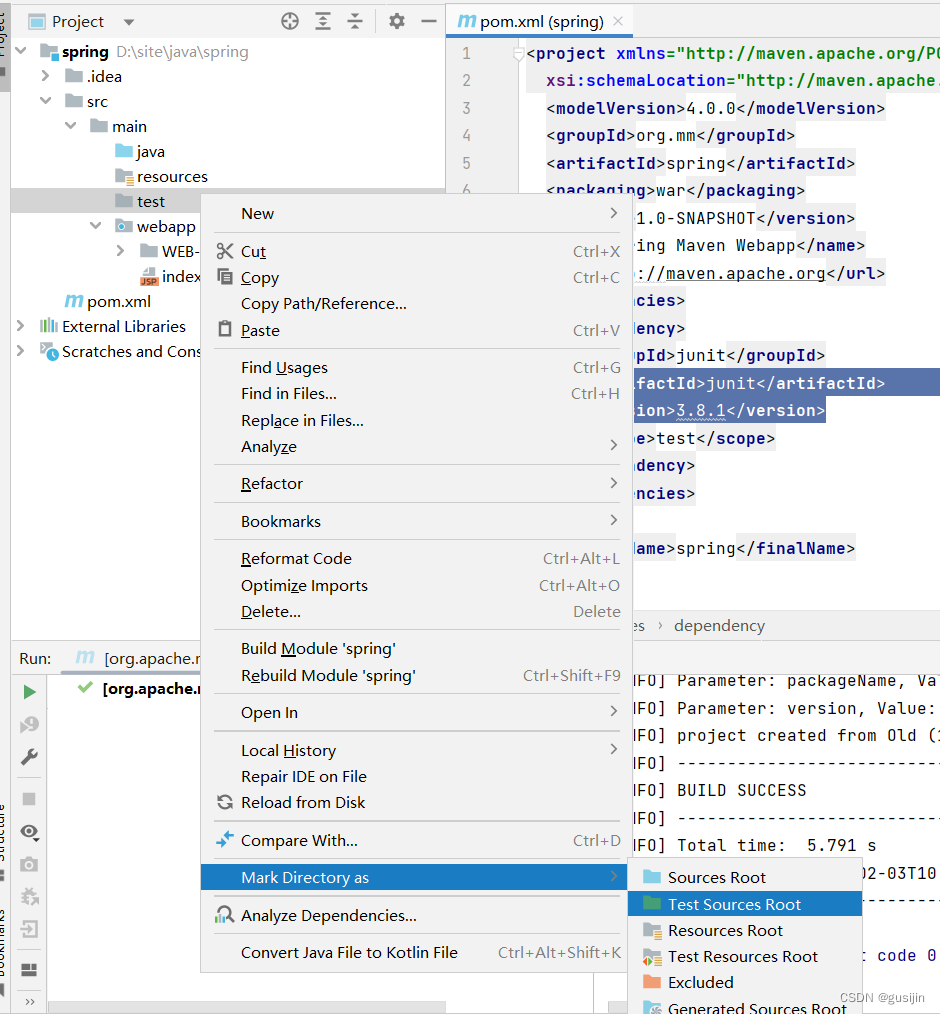Choose Copy Path/Reference

point(417,304)
